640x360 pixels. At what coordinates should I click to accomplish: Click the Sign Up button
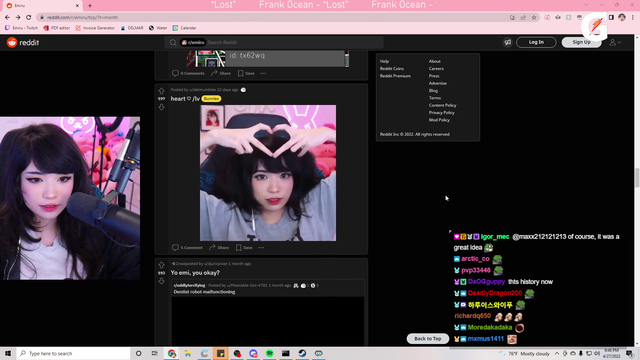pos(581,42)
